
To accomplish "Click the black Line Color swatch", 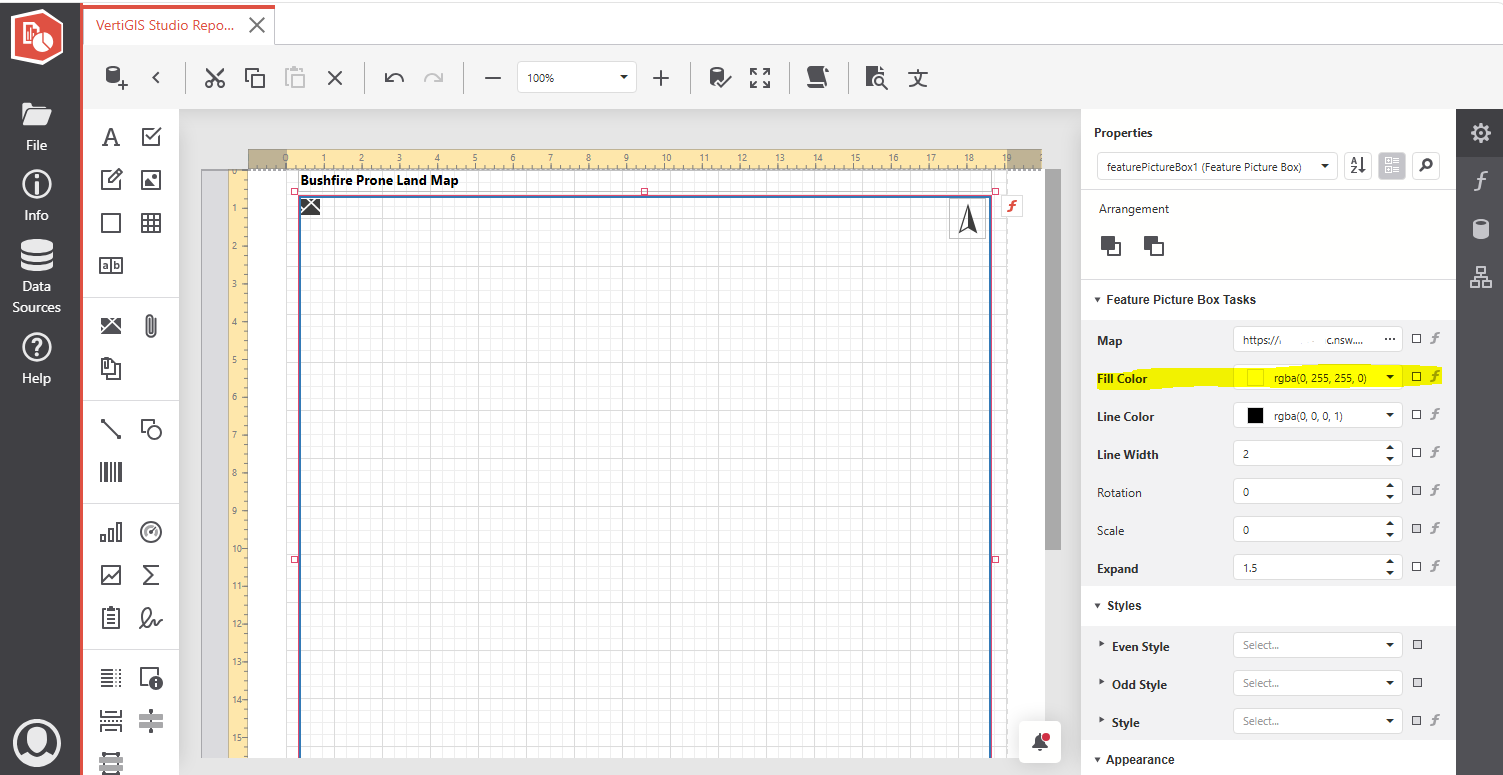I will [x=1255, y=415].
